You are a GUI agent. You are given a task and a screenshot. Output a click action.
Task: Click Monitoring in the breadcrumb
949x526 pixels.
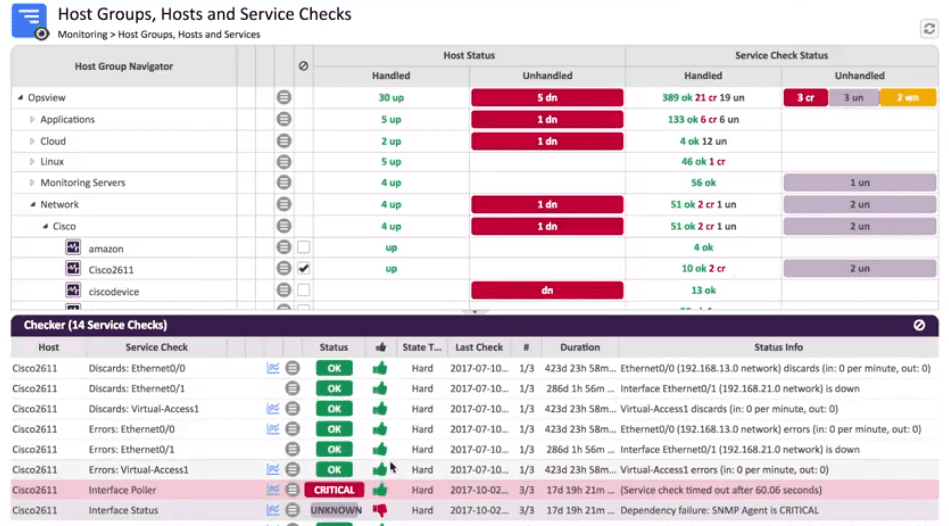tap(82, 35)
